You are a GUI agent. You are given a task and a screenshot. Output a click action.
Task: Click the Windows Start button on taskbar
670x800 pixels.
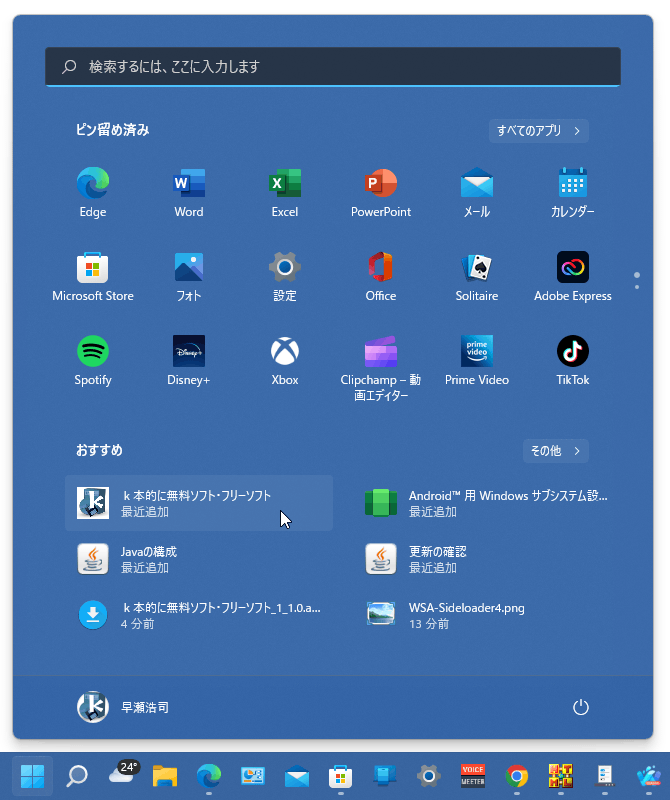click(x=32, y=776)
